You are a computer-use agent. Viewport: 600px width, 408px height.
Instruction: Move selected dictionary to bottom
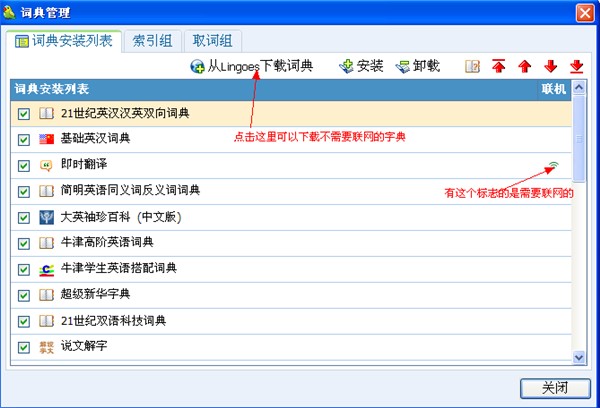pyautogui.click(x=577, y=66)
